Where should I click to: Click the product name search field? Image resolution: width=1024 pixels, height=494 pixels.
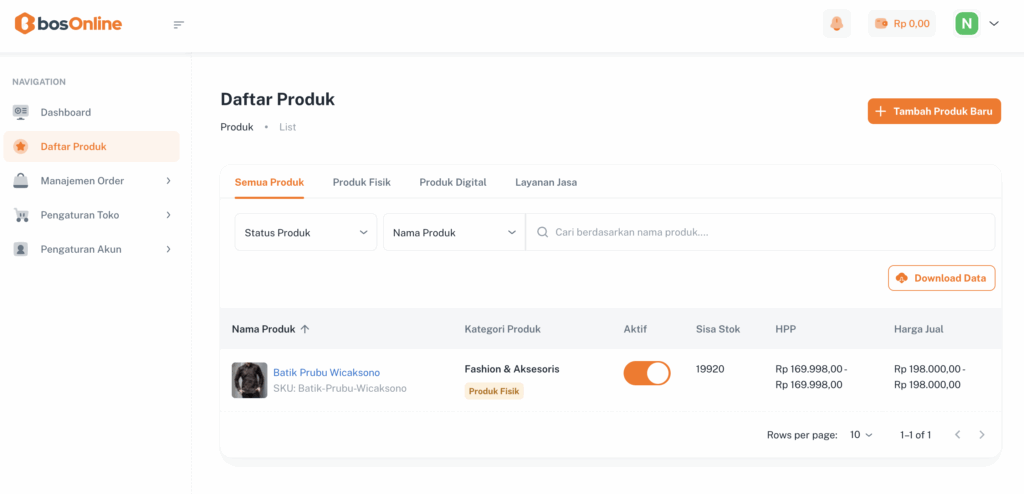(760, 232)
